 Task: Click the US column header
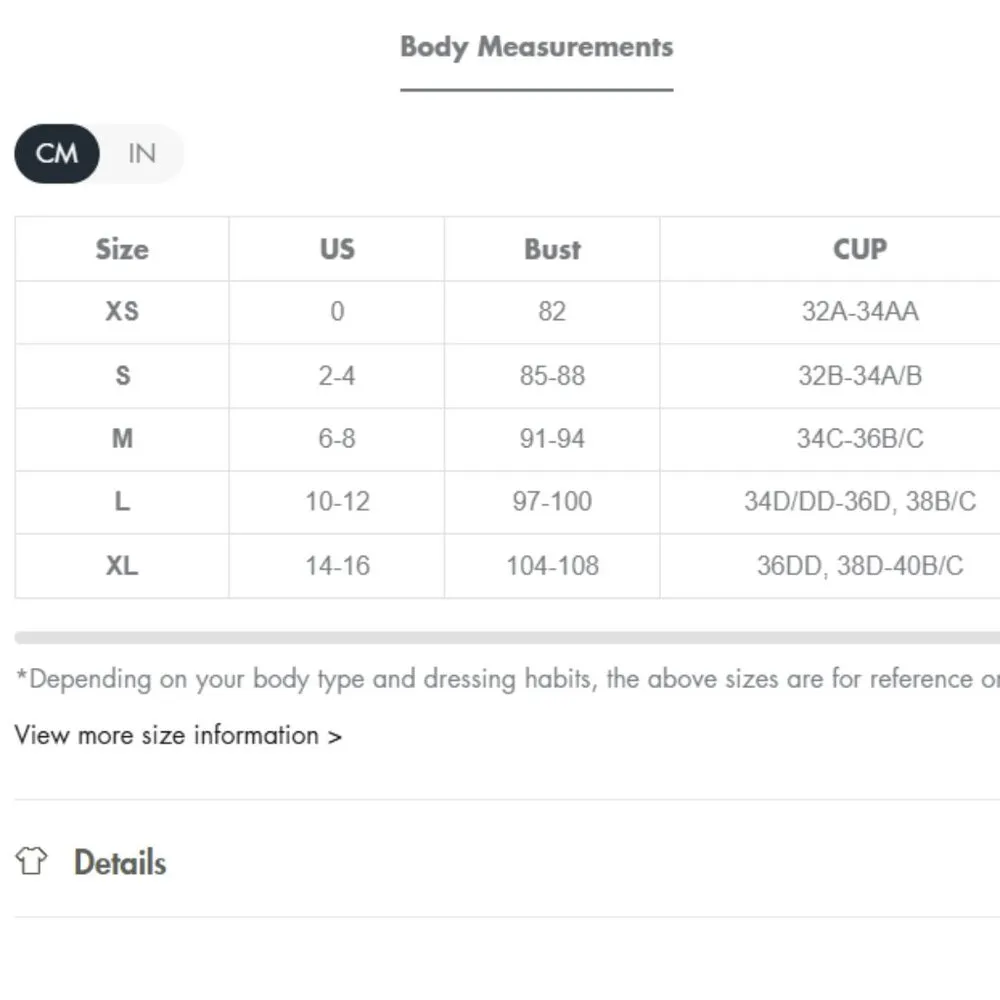[x=337, y=249]
